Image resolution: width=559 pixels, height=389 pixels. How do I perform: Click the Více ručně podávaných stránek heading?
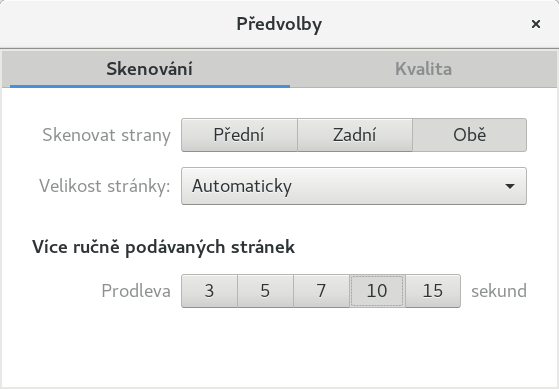(x=163, y=247)
